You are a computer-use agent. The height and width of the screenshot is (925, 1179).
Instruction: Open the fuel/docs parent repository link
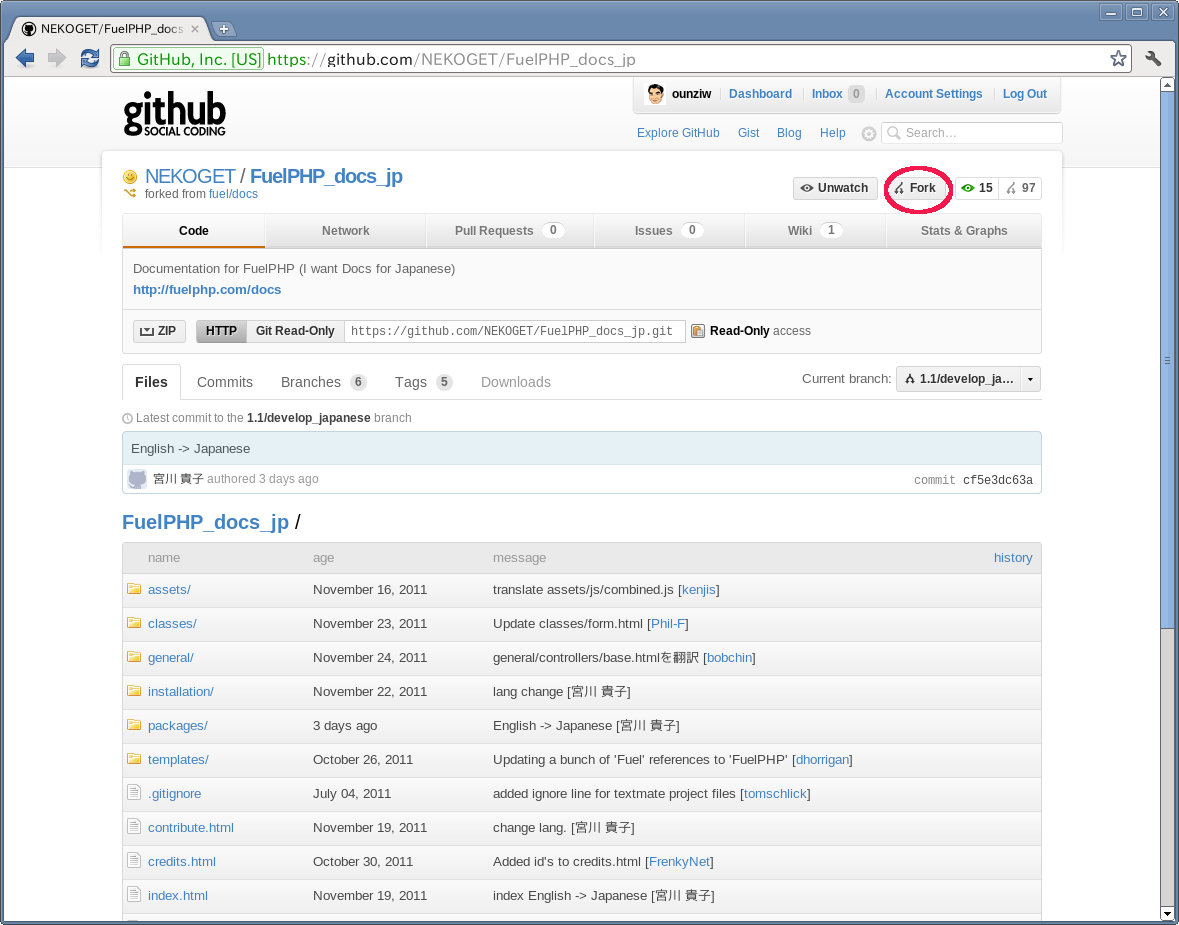point(233,194)
